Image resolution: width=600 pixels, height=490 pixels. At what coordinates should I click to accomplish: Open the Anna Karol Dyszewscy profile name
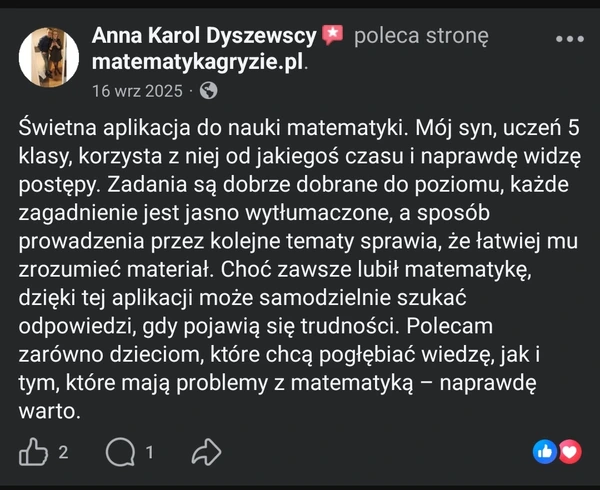click(204, 36)
